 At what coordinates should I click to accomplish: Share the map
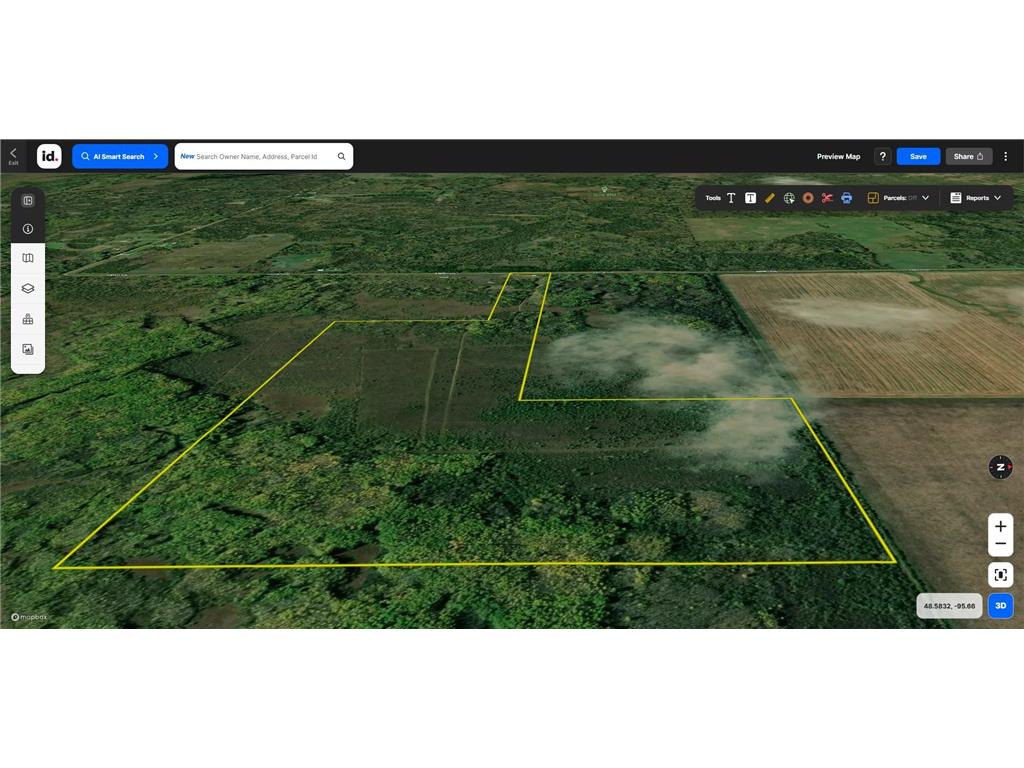(x=968, y=157)
